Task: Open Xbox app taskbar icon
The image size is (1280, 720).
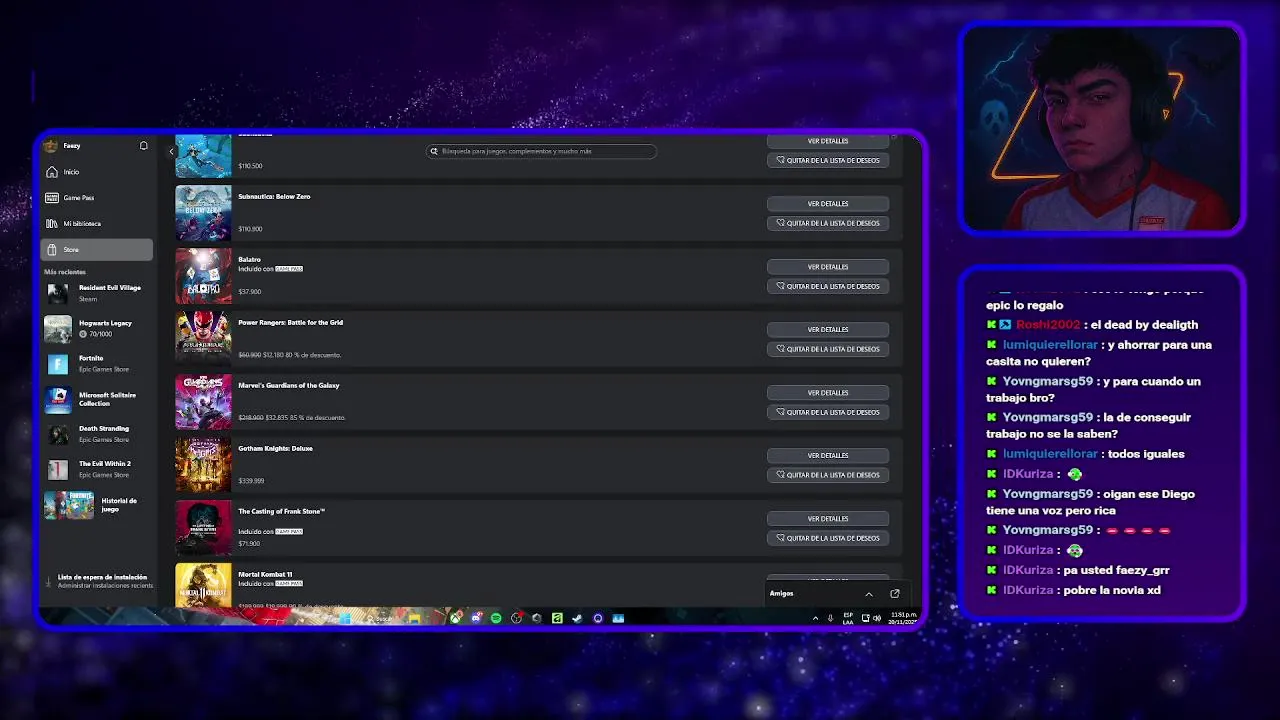Action: pyautogui.click(x=456, y=618)
